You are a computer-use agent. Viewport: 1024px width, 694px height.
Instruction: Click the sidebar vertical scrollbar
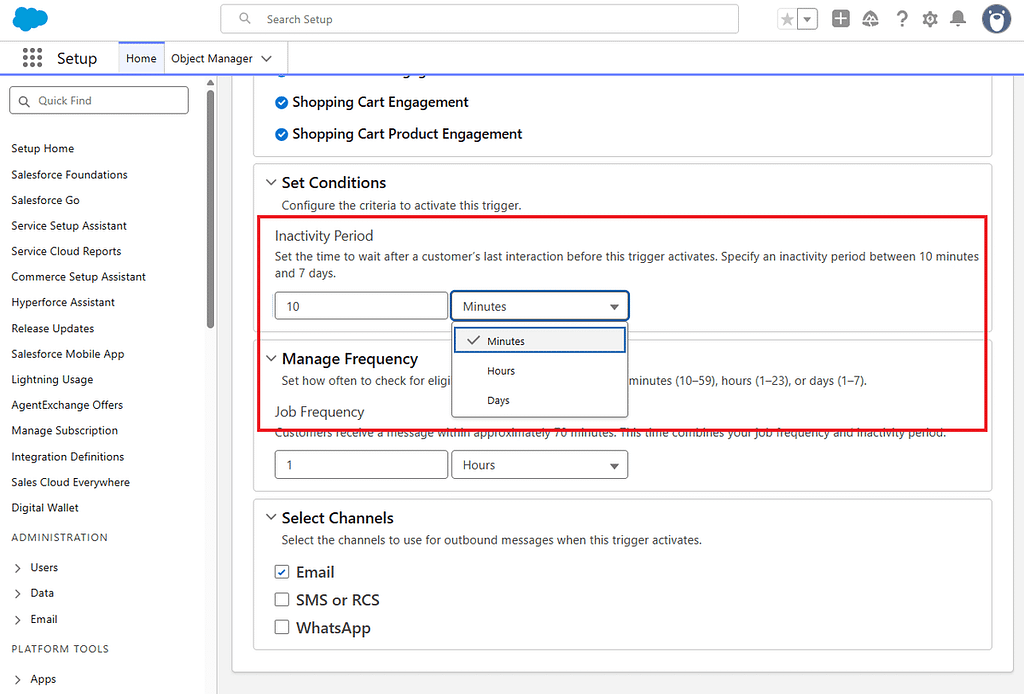[x=210, y=209]
